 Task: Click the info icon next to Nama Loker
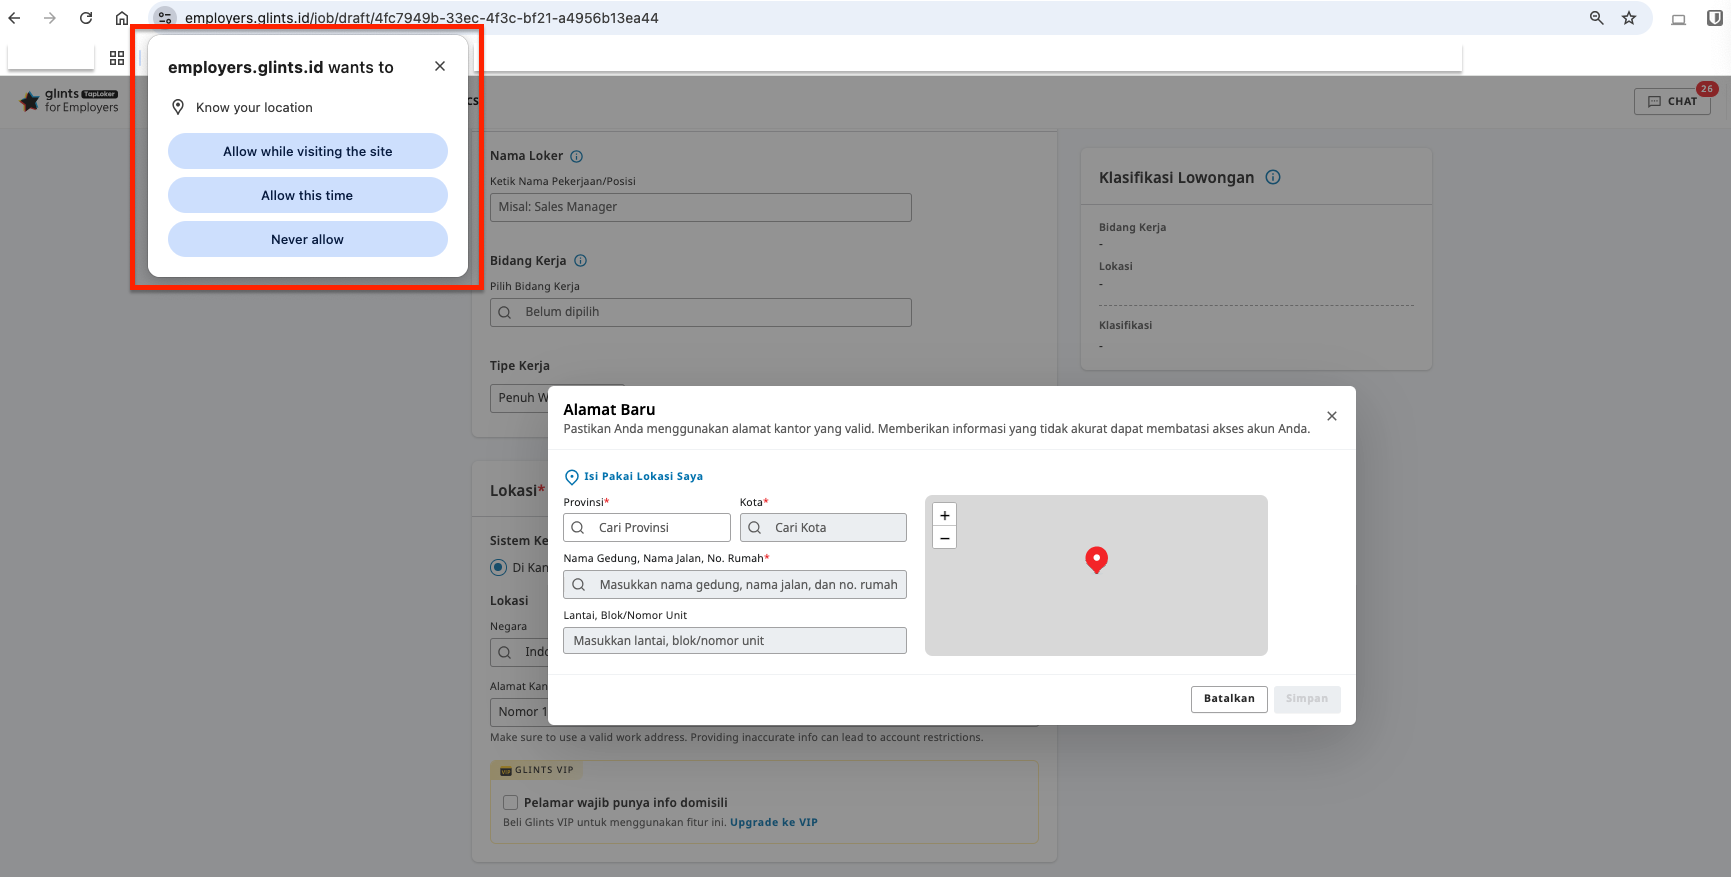coord(576,156)
